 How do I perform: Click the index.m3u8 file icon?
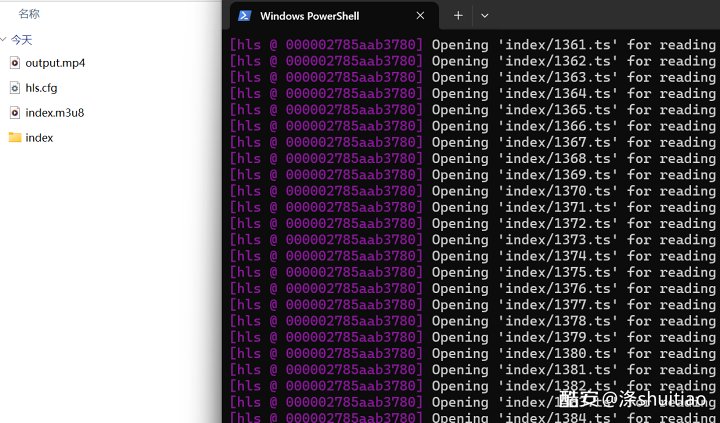(15, 113)
